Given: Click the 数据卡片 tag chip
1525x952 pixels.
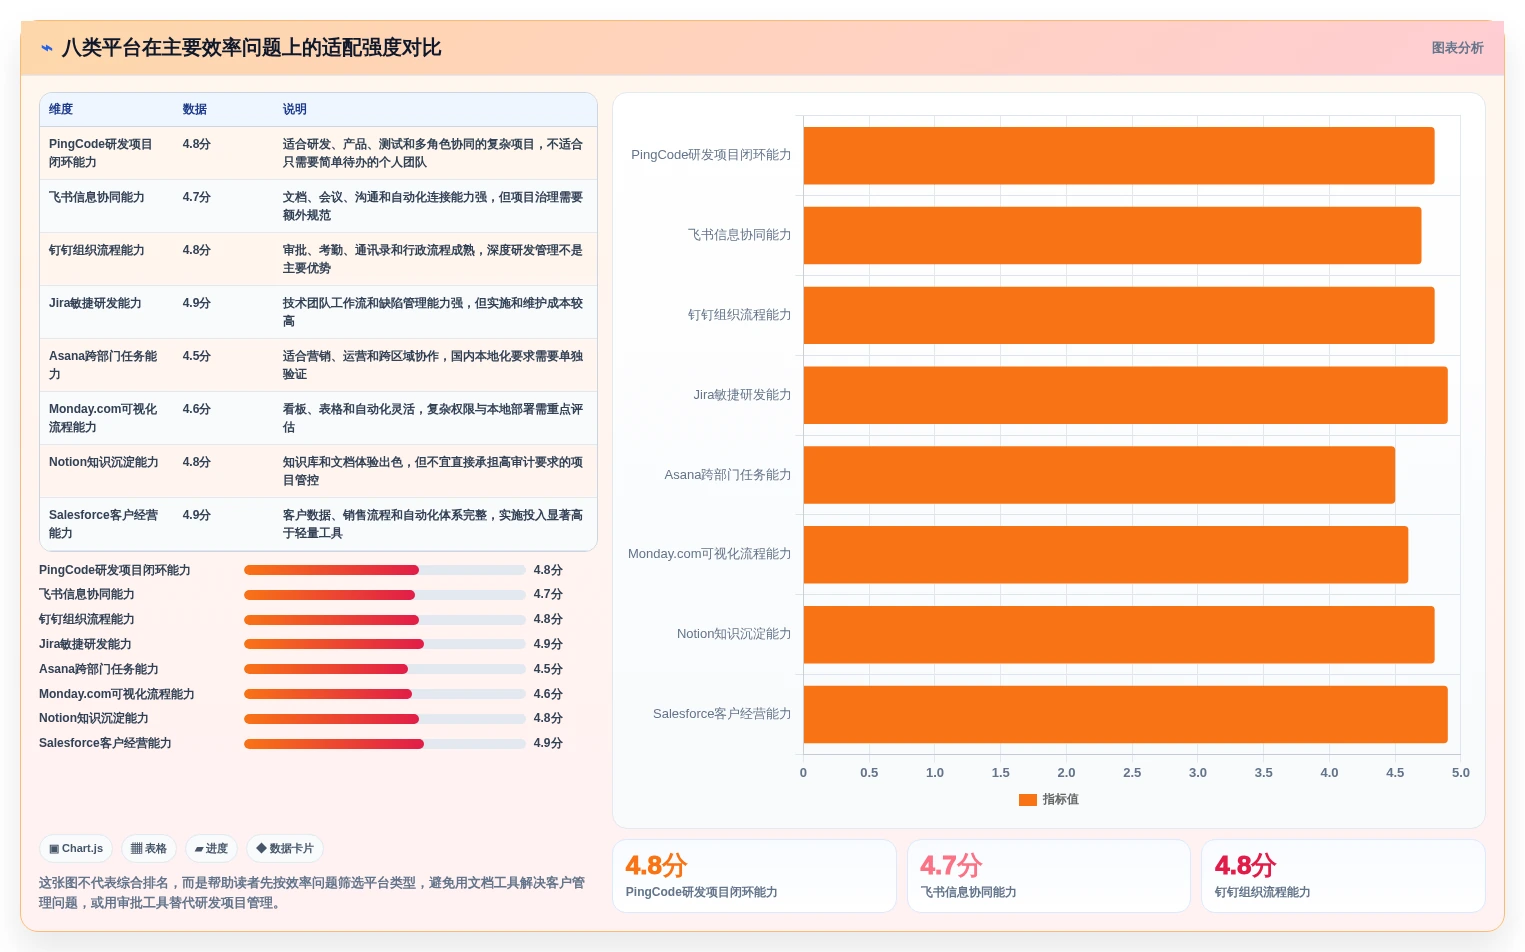Looking at the screenshot, I should point(285,848).
